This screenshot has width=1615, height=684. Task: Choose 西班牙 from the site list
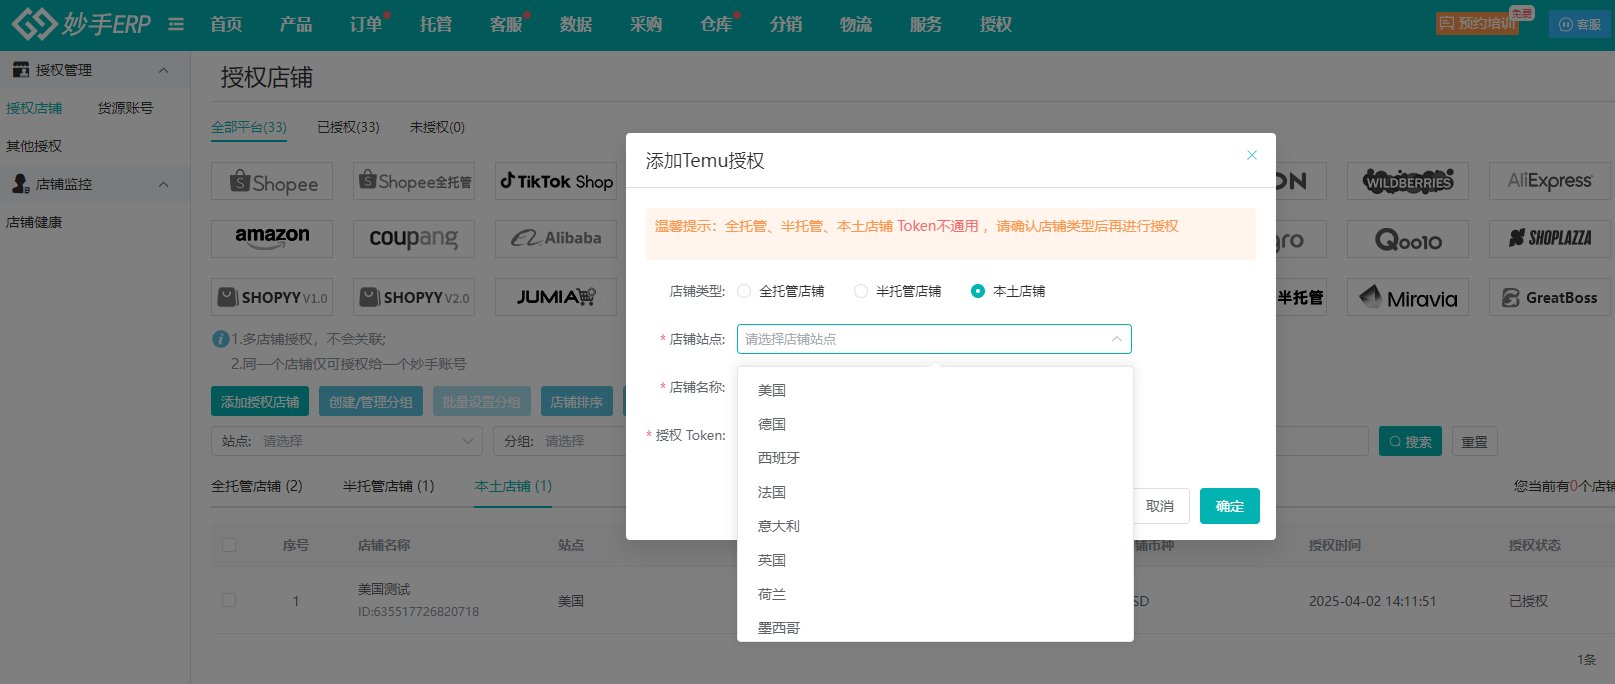click(935, 458)
